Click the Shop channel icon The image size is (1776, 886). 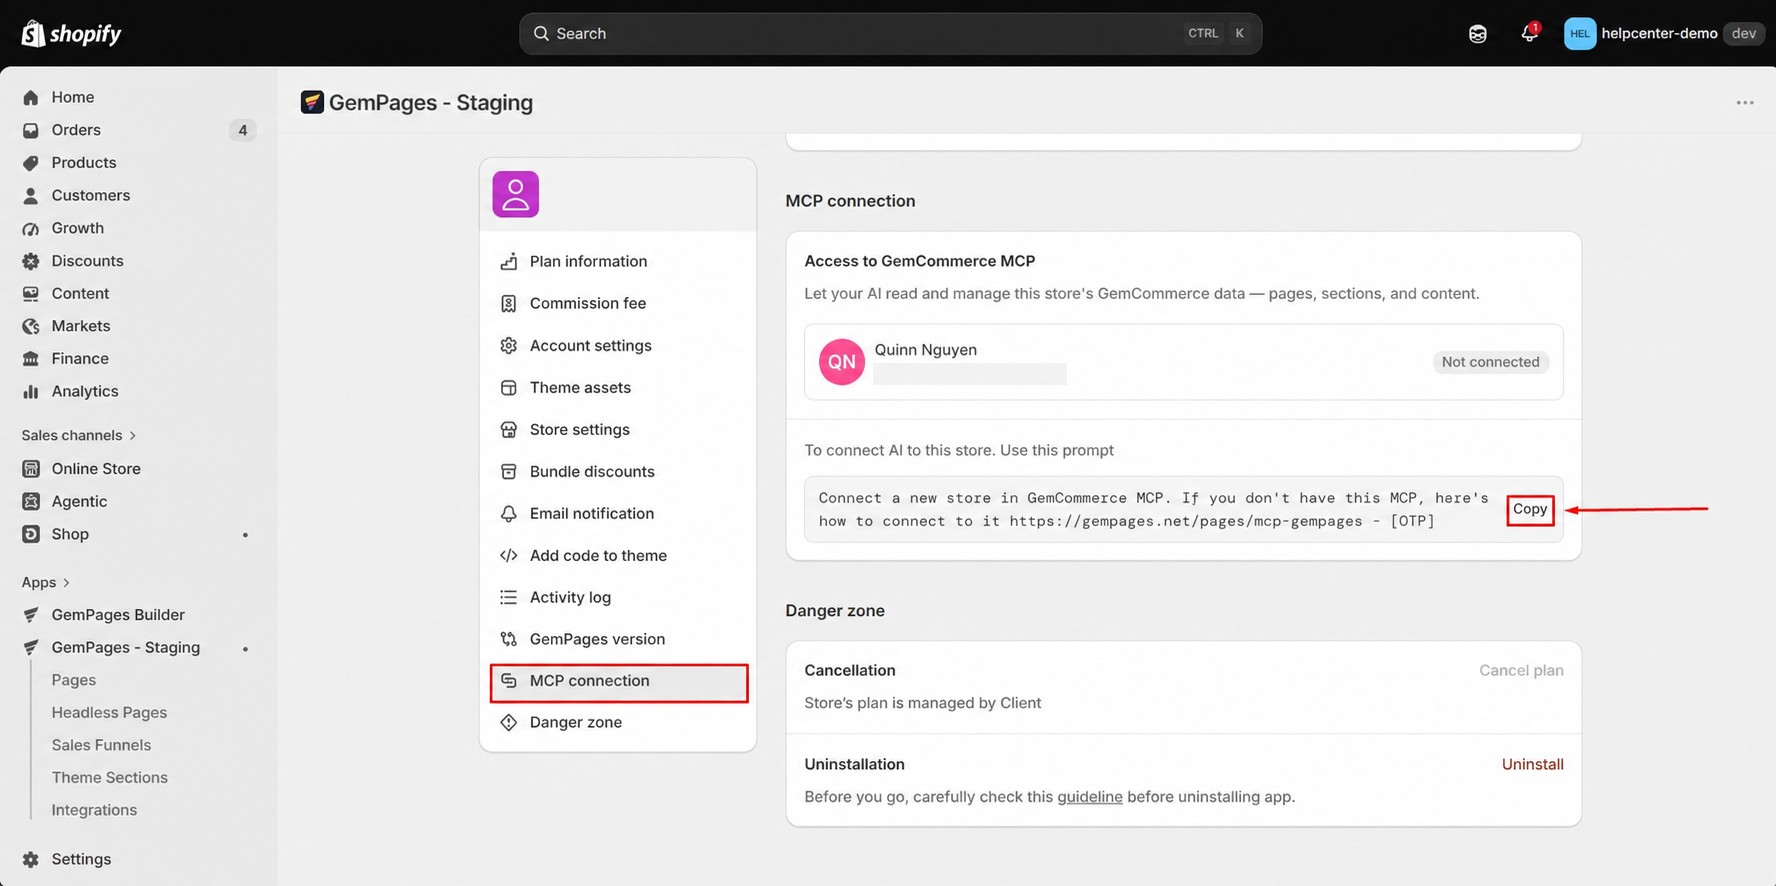[31, 534]
